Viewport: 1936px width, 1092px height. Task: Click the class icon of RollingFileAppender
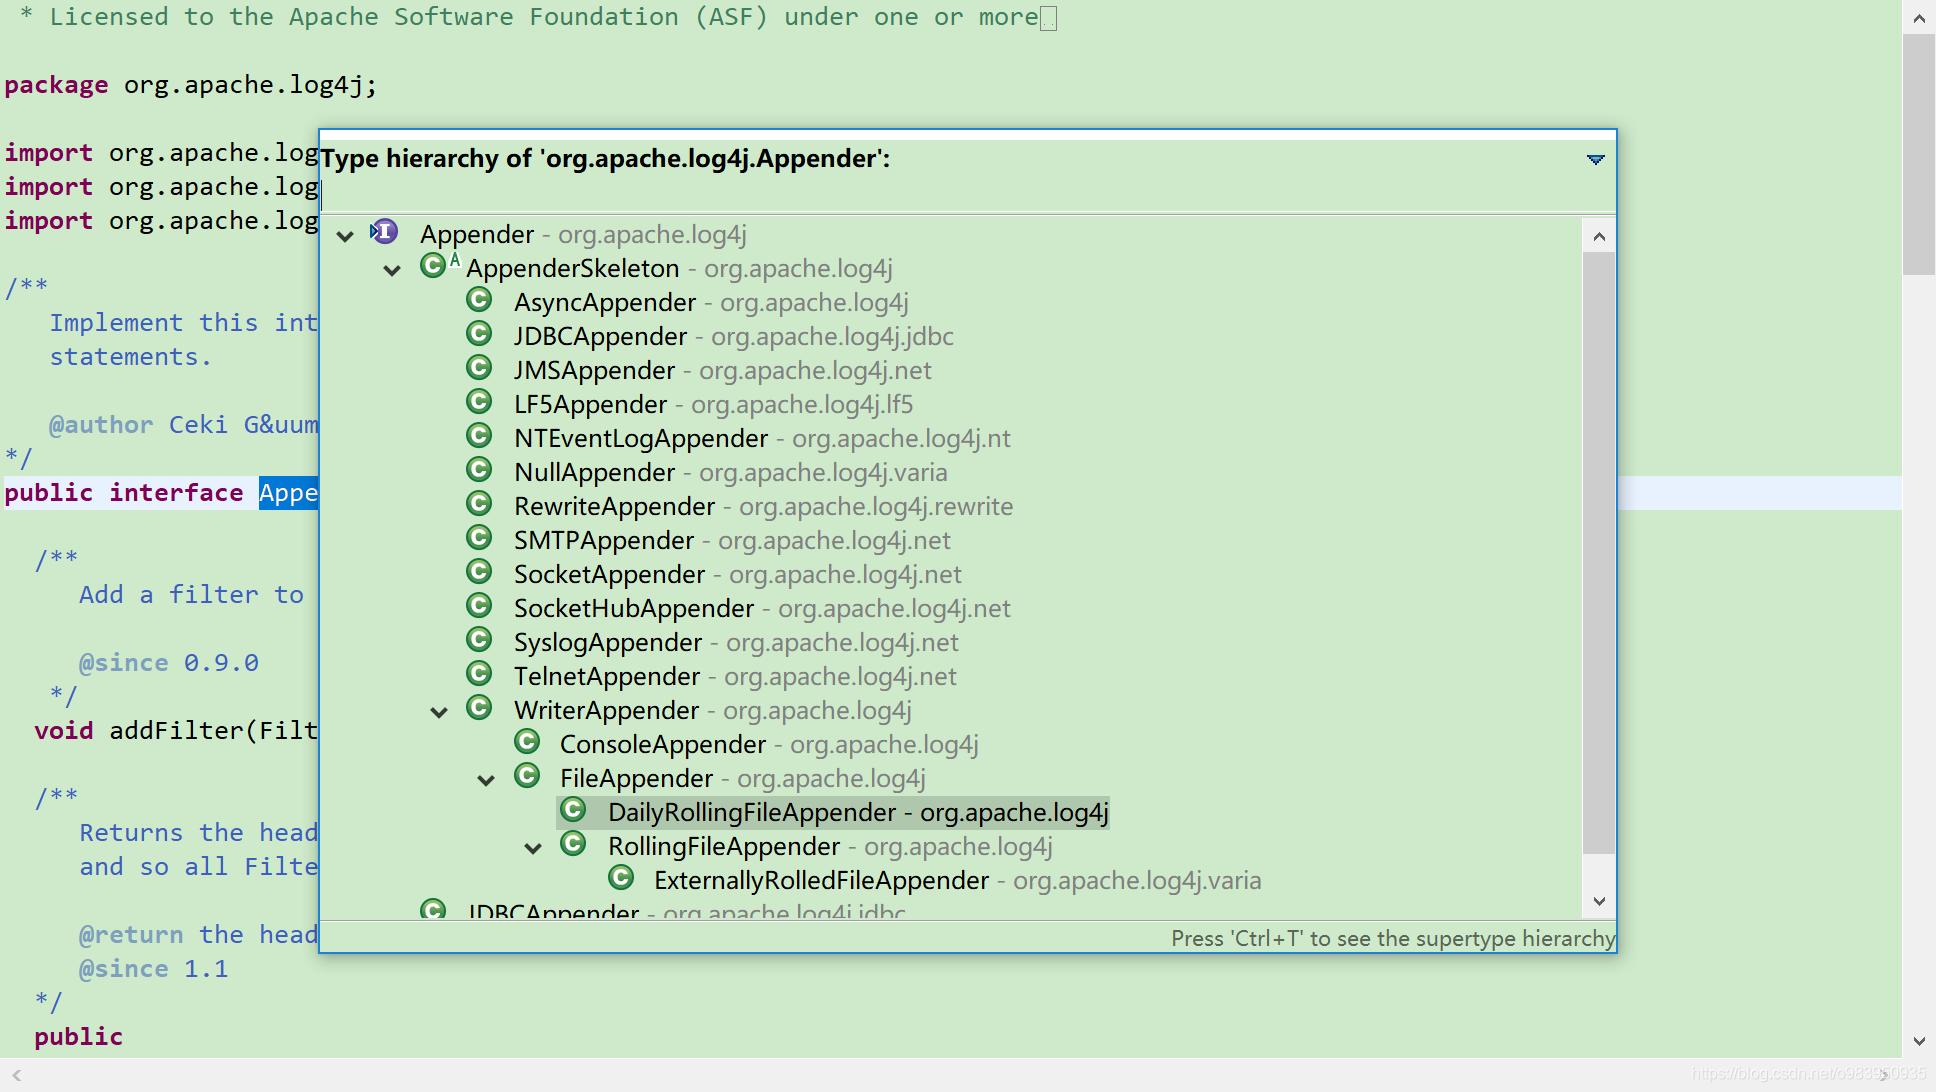(573, 844)
